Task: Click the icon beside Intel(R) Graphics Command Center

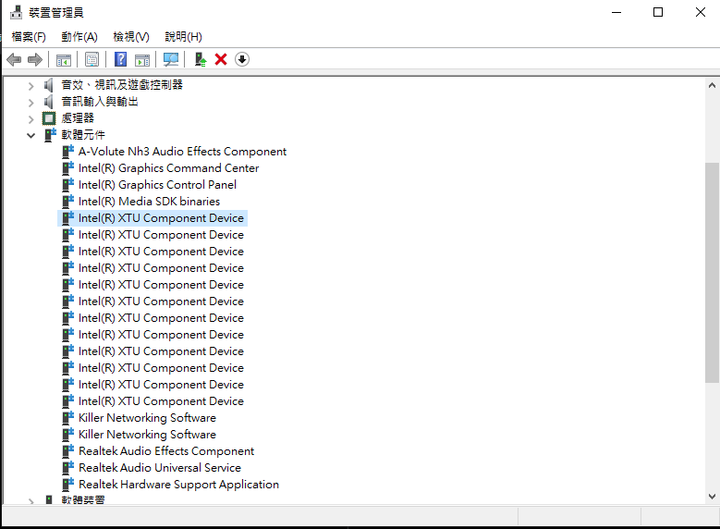Action: 68,168
